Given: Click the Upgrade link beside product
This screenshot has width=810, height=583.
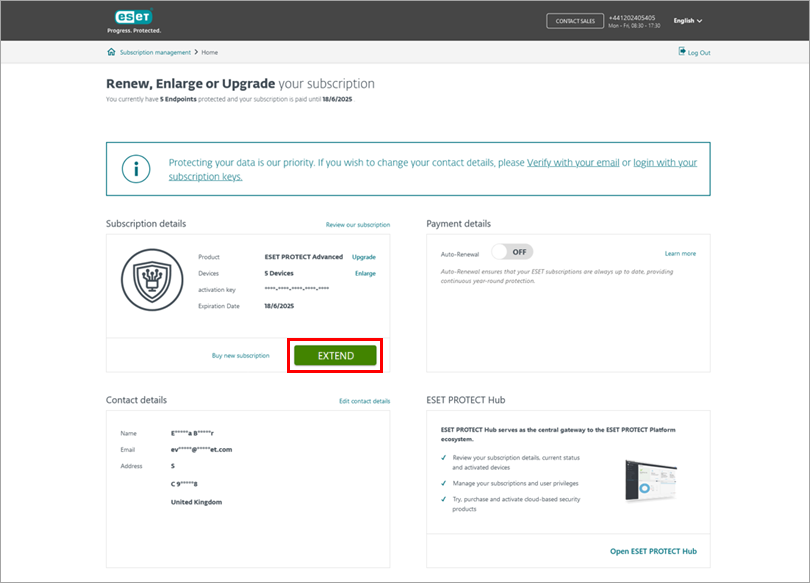Looking at the screenshot, I should [x=363, y=257].
